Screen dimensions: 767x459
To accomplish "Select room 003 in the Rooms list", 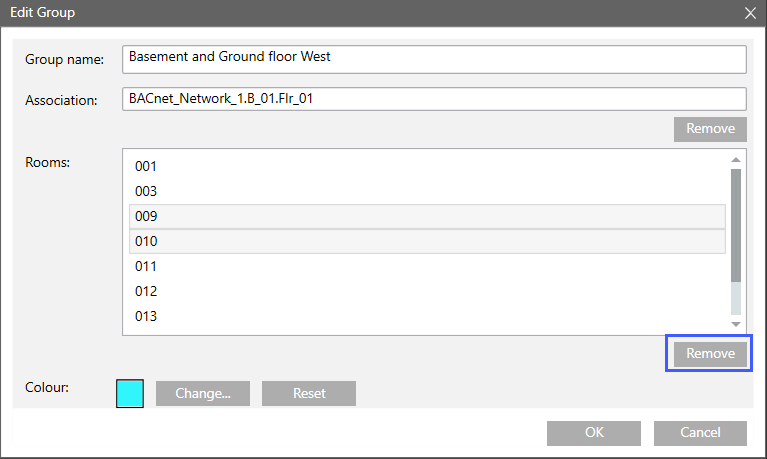I will point(146,192).
